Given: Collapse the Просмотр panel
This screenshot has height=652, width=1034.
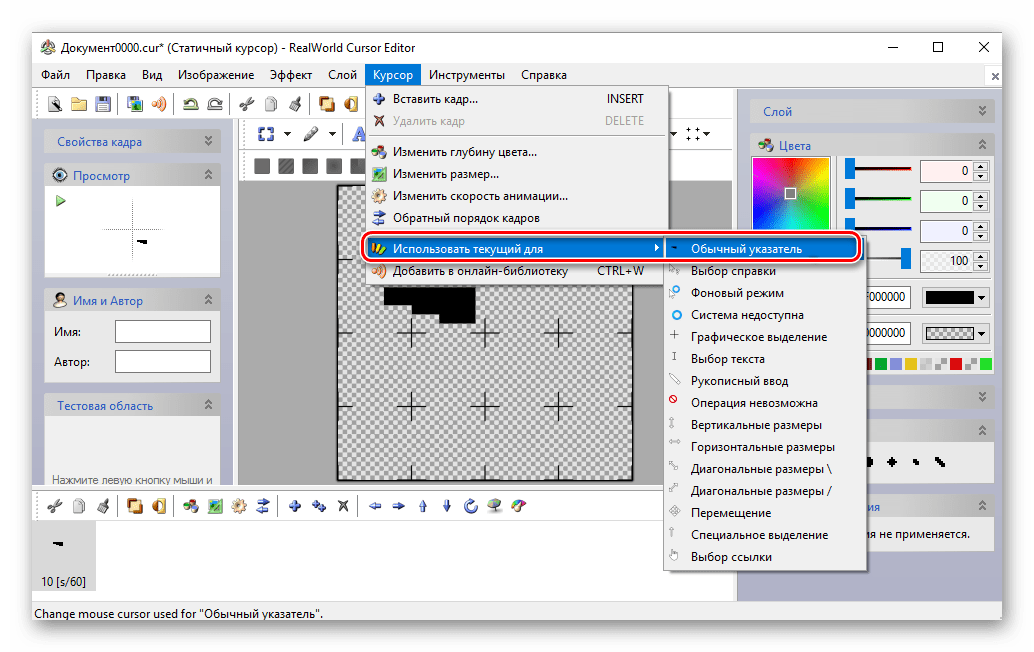Looking at the screenshot, I should [209, 175].
